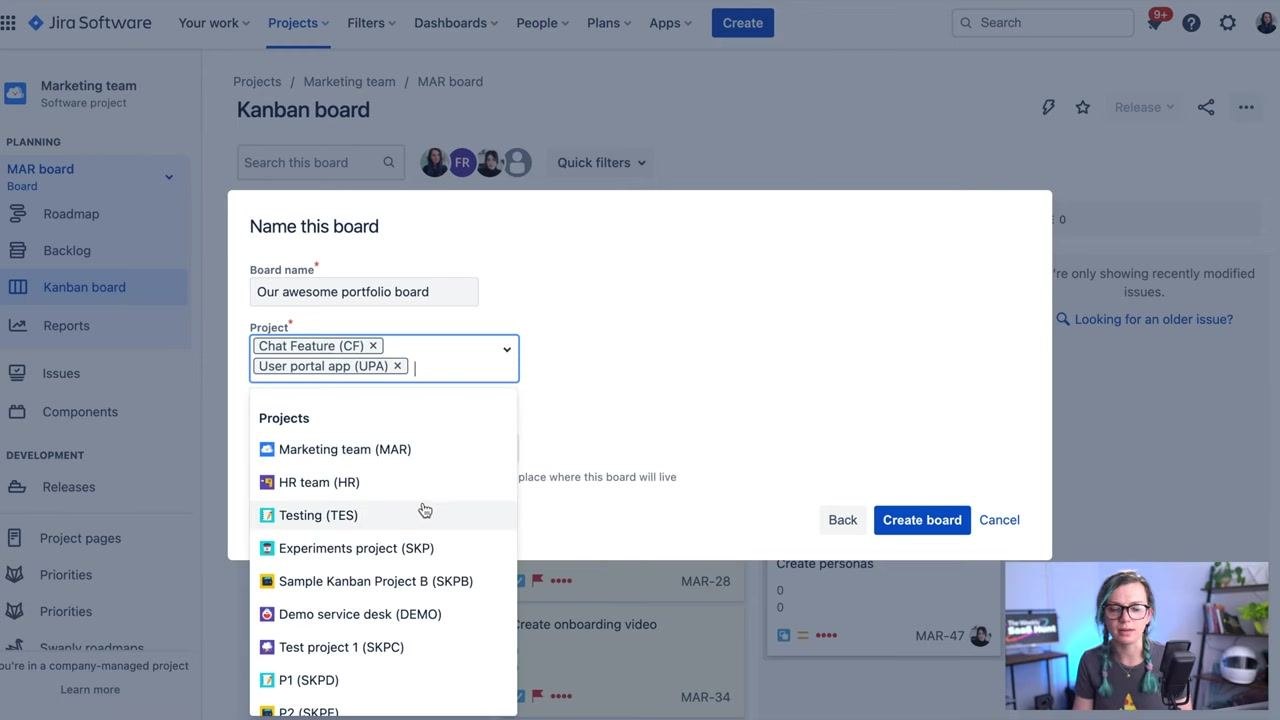Open the Plans menu
Image resolution: width=1280 pixels, height=720 pixels.
point(610,22)
